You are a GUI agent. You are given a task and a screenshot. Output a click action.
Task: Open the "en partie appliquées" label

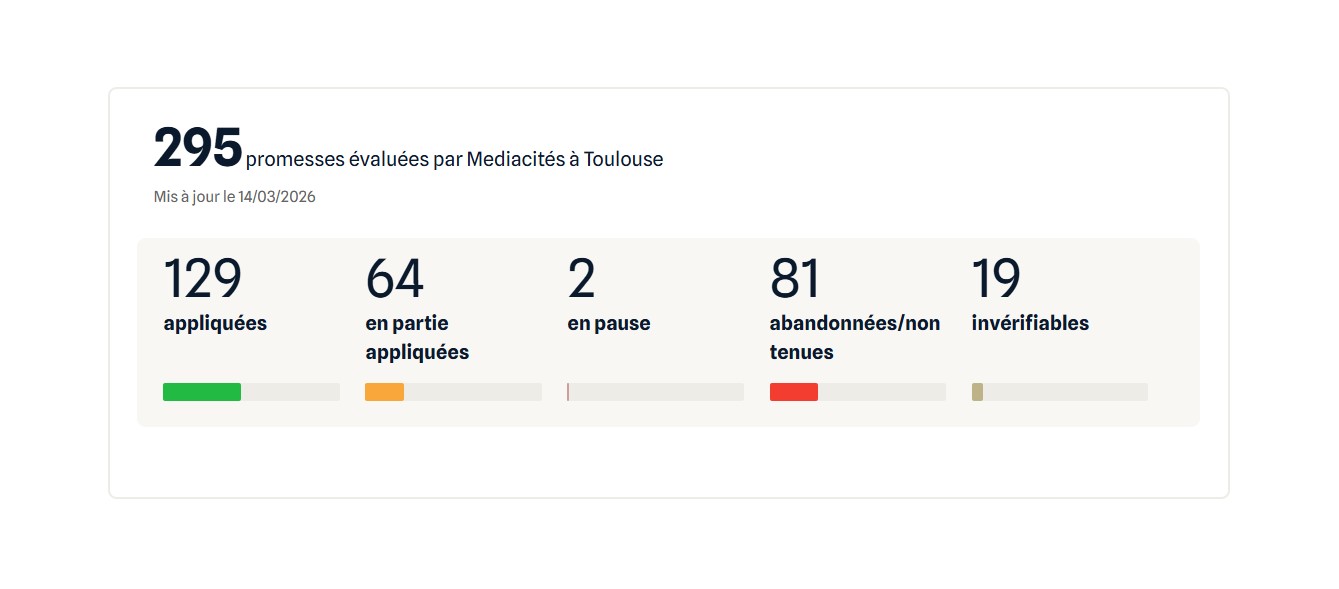(417, 338)
